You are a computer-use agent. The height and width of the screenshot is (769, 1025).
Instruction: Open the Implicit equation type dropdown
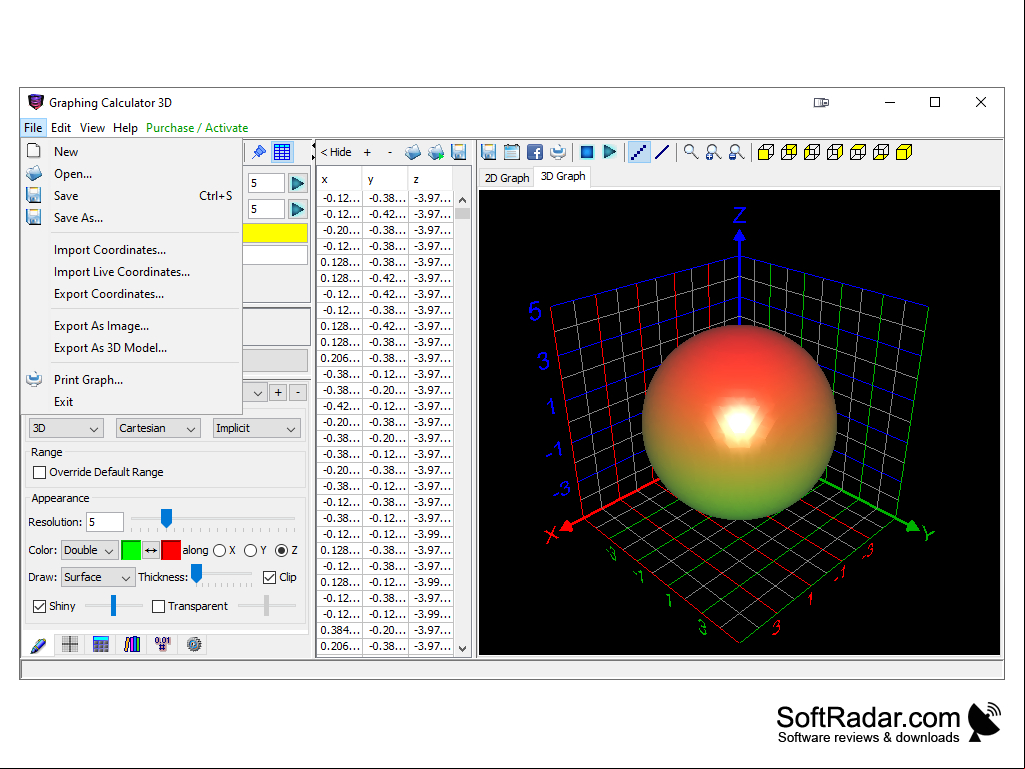coord(257,428)
